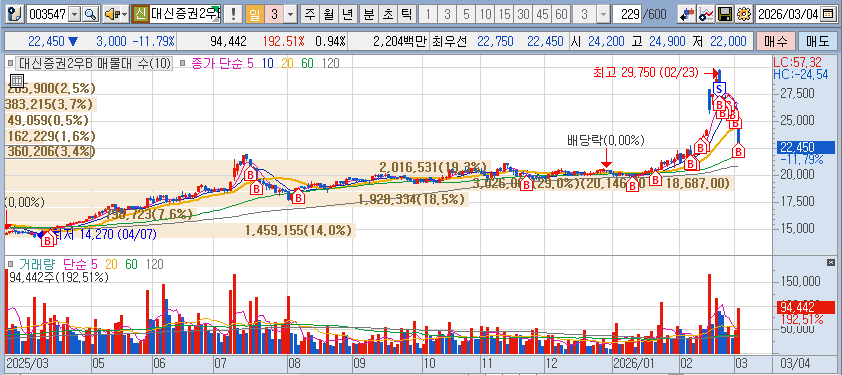Open the stock search magnifier
842x375 pixels.
(91, 14)
